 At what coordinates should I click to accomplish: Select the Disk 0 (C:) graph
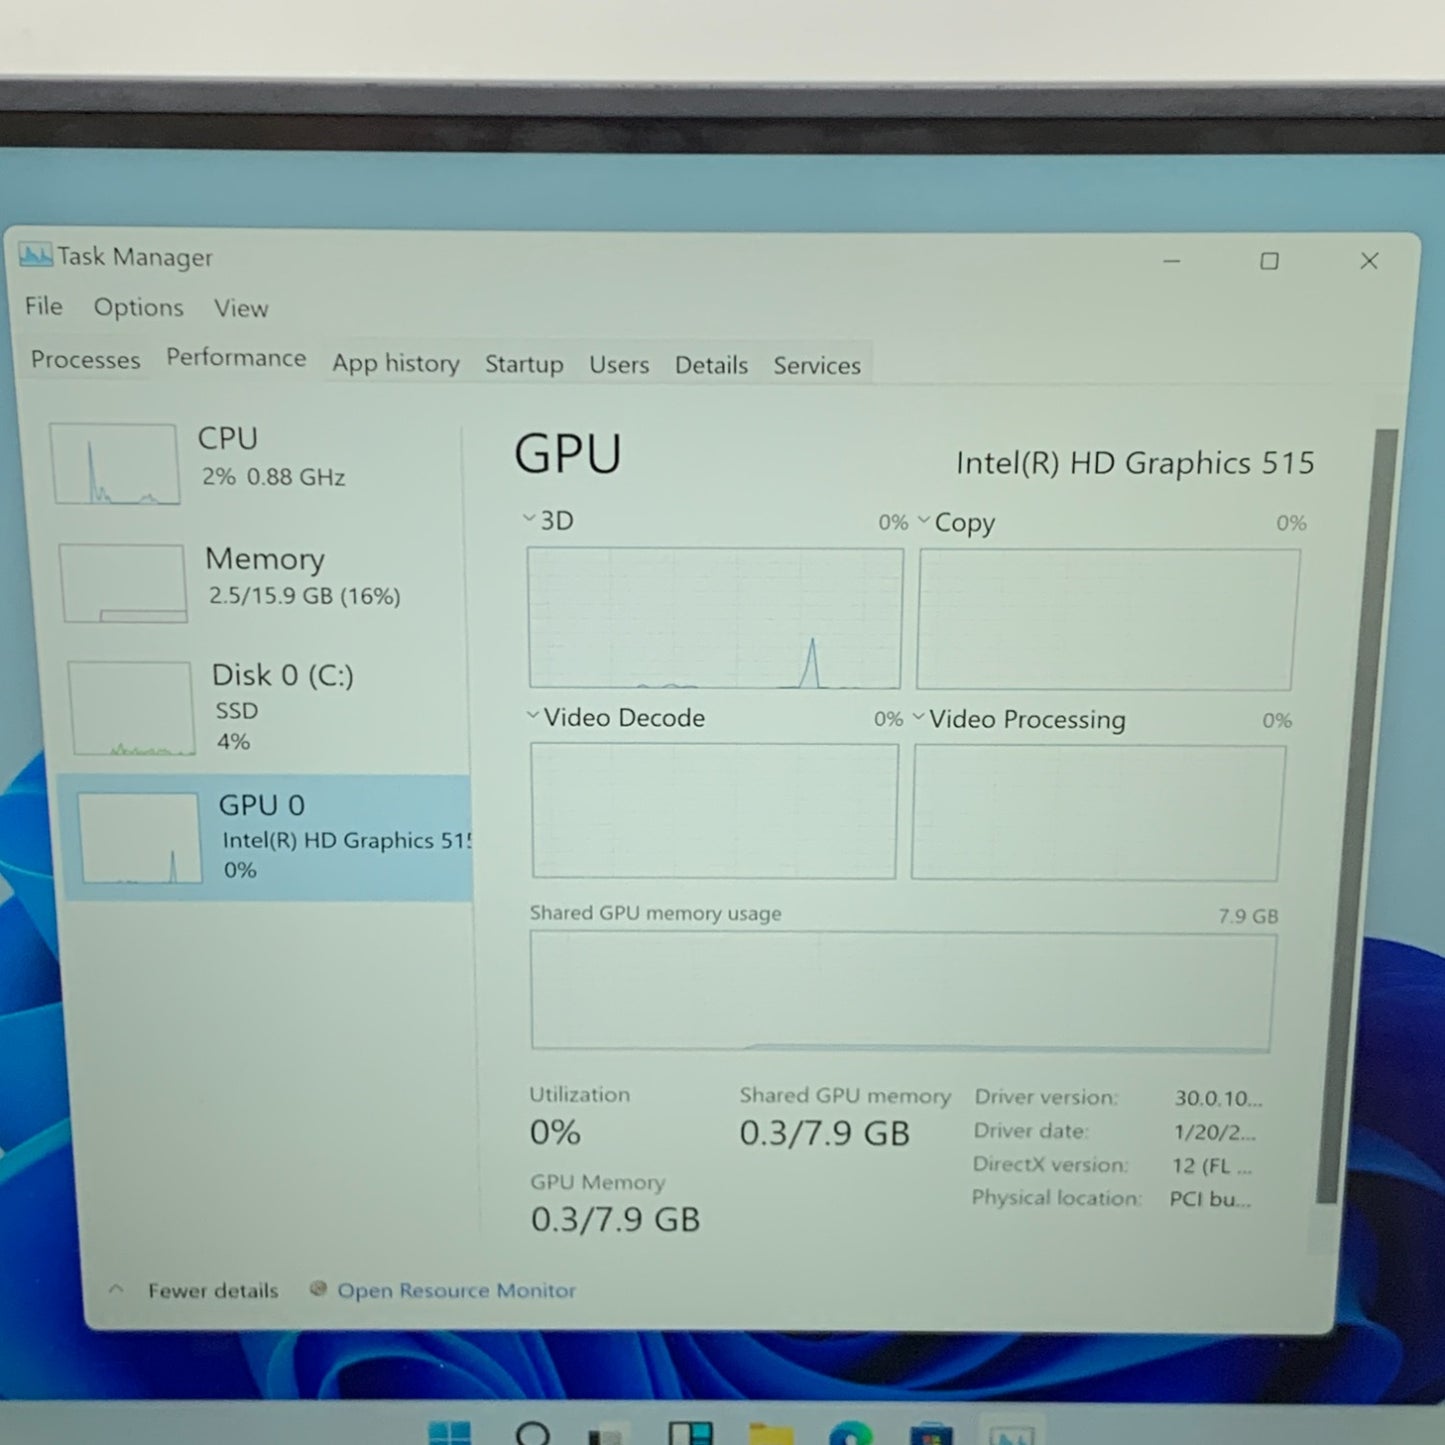pyautogui.click(x=132, y=707)
